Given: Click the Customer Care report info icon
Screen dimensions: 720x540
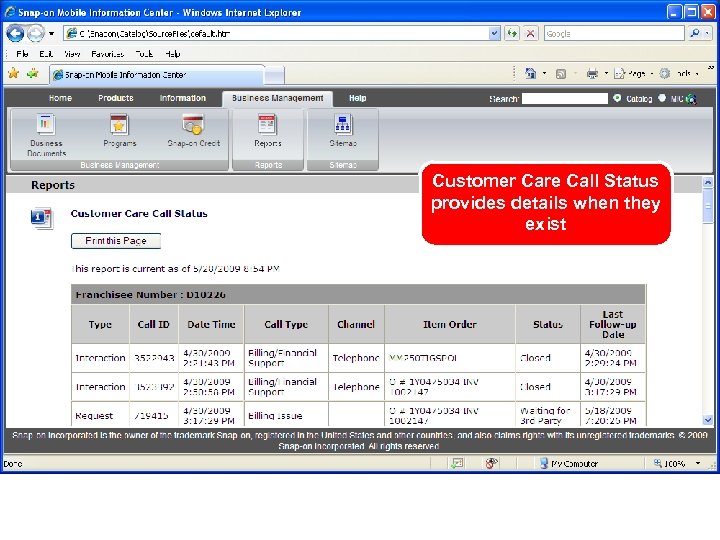Looking at the screenshot, I should tap(42, 218).
